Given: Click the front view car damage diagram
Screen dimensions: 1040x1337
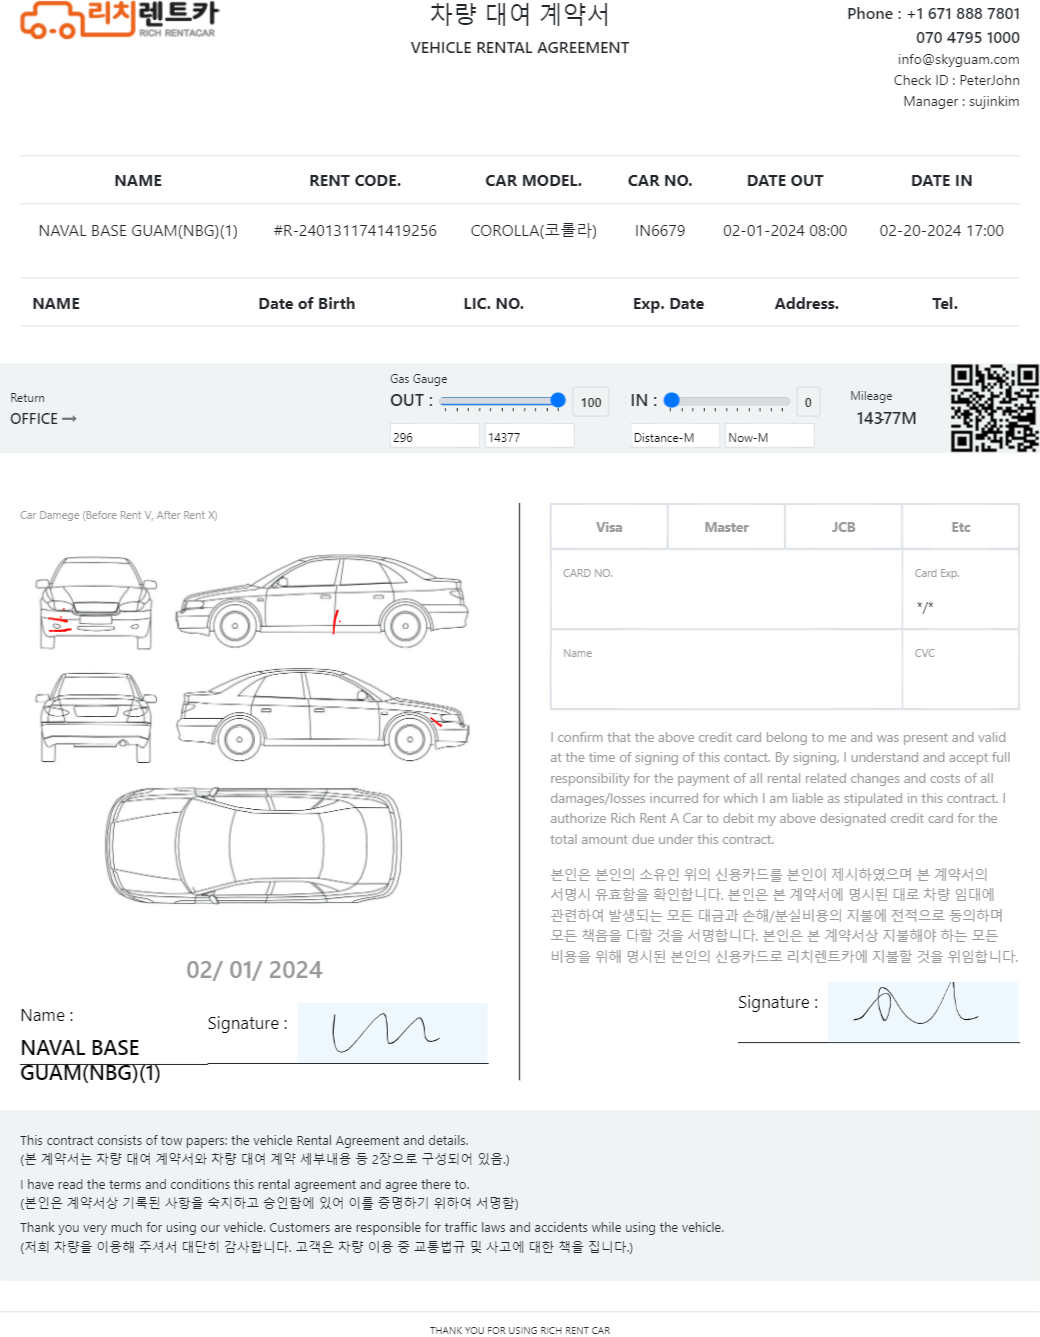Looking at the screenshot, I should click(96, 603).
